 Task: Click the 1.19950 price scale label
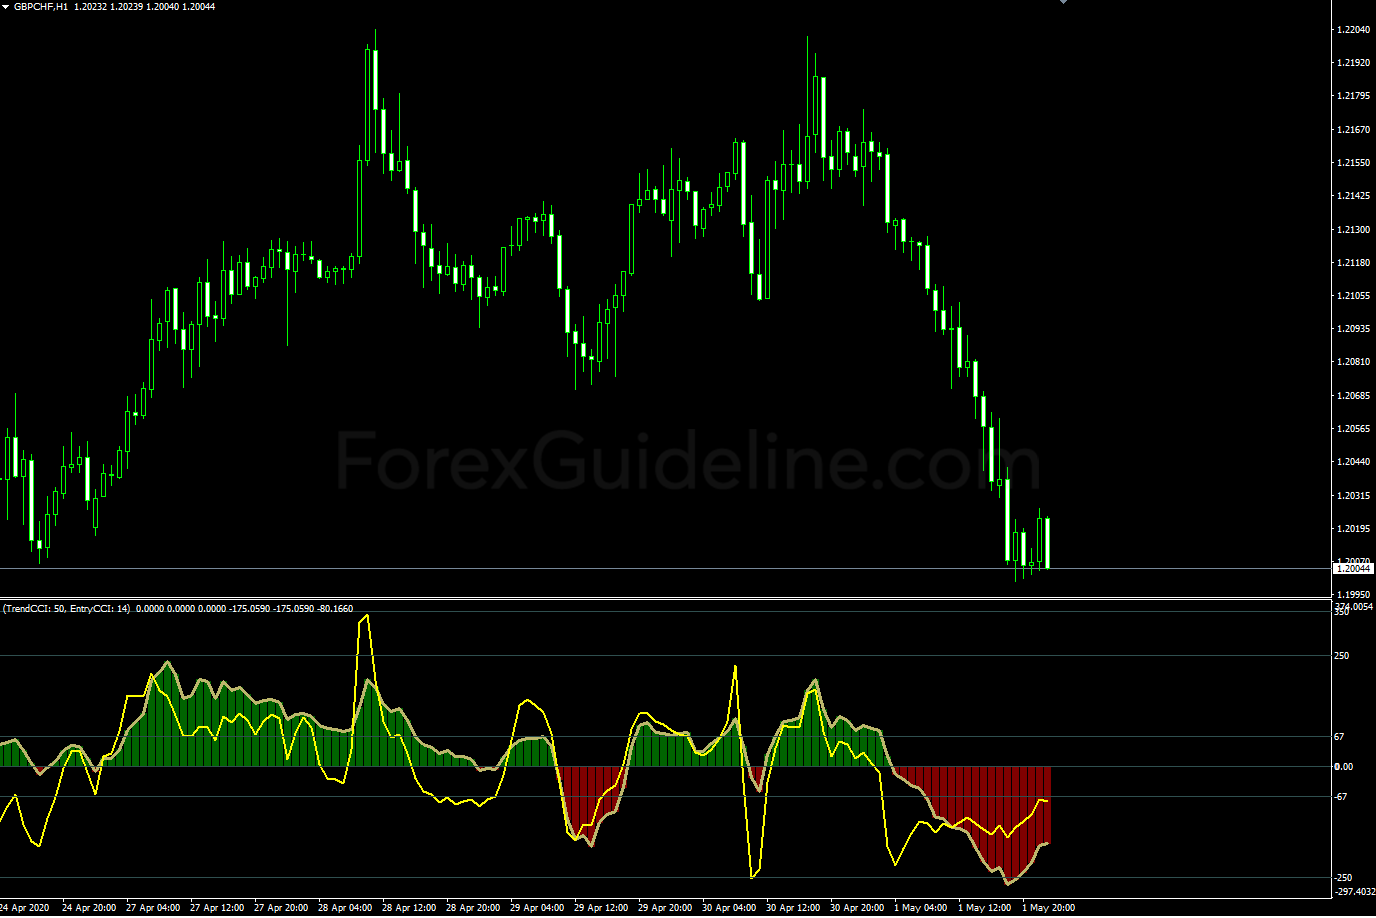(1353, 594)
